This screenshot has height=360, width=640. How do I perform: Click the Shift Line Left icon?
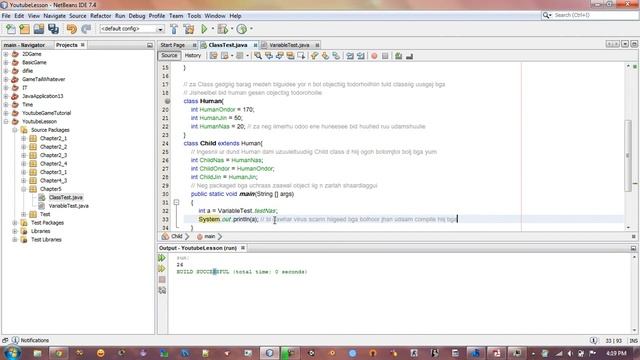click(350, 56)
